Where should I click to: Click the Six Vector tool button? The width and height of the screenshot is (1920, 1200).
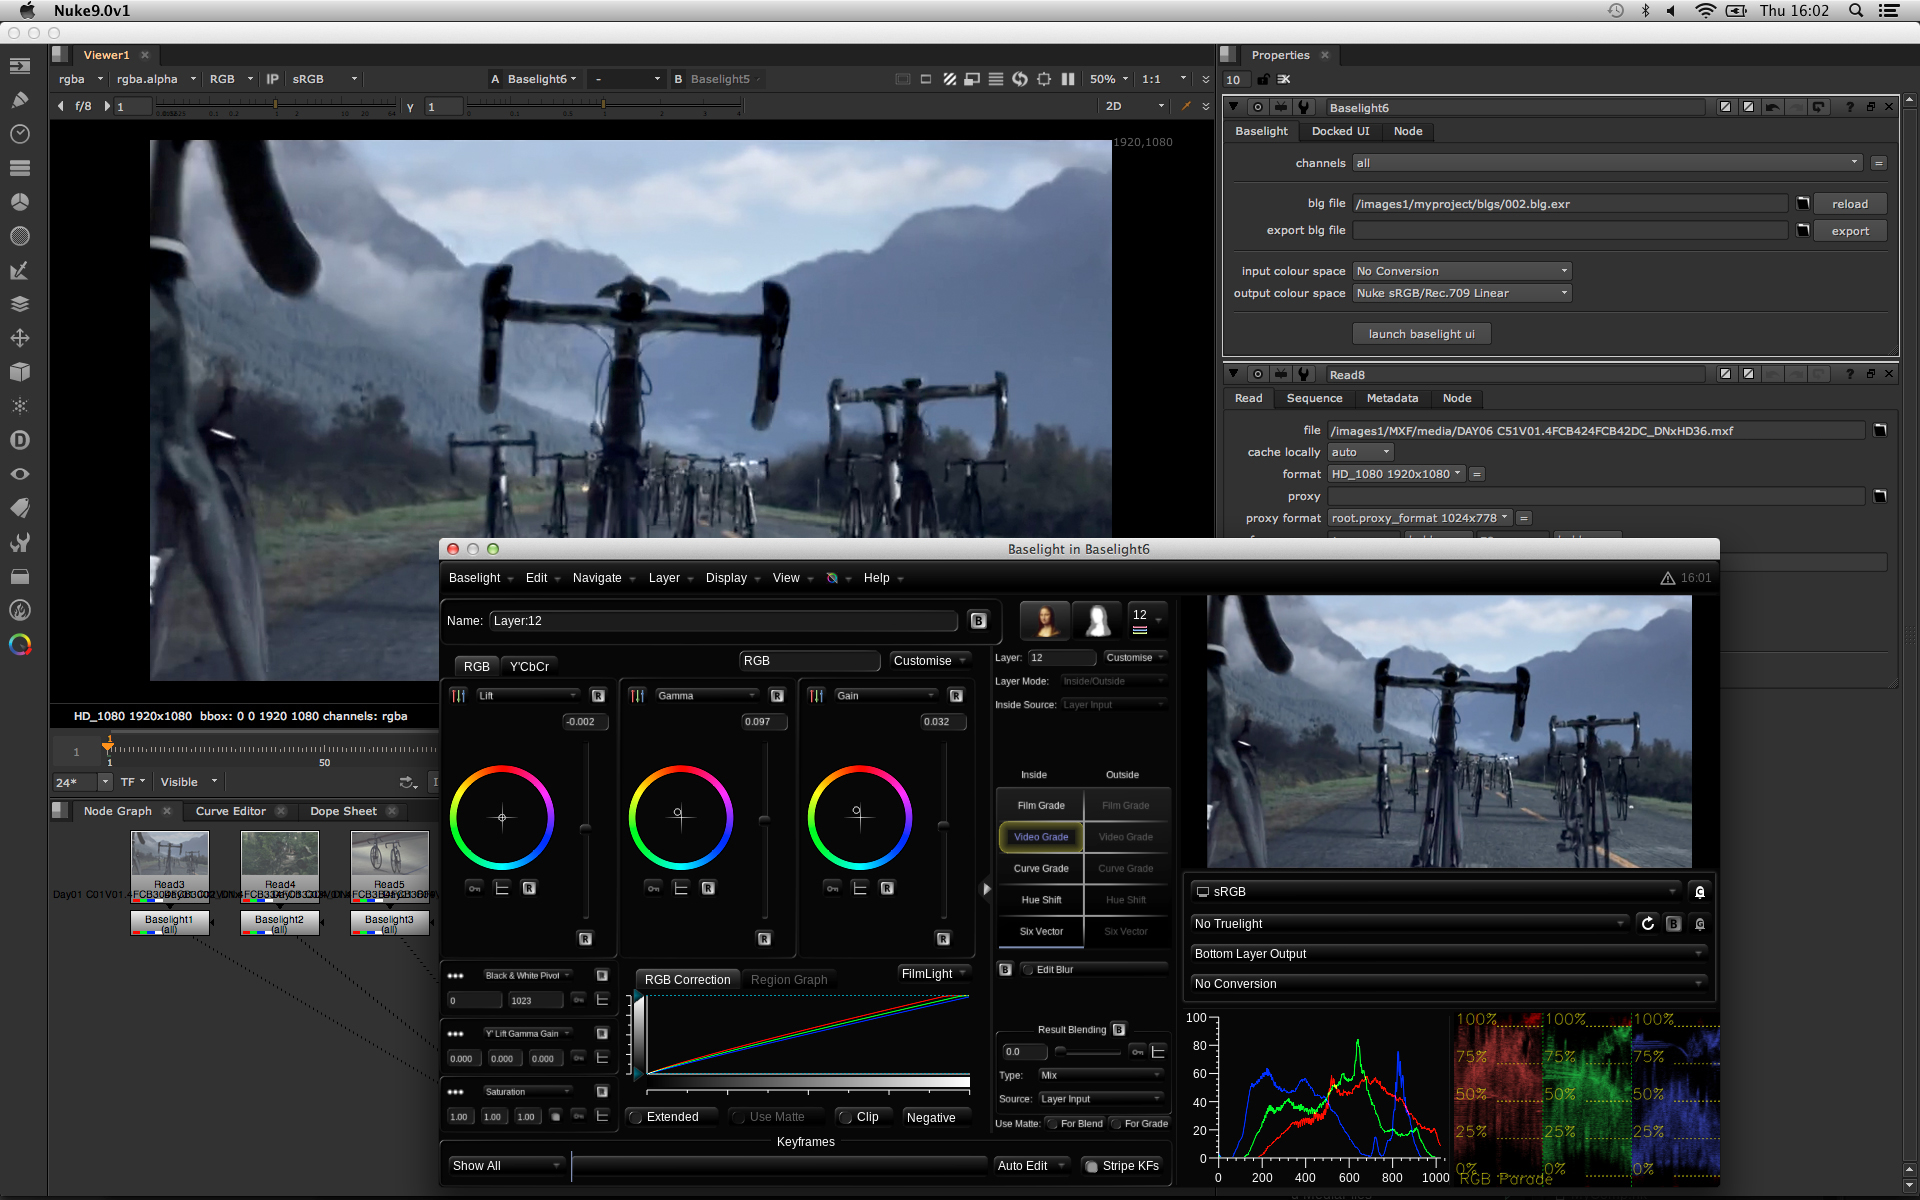tap(1037, 930)
